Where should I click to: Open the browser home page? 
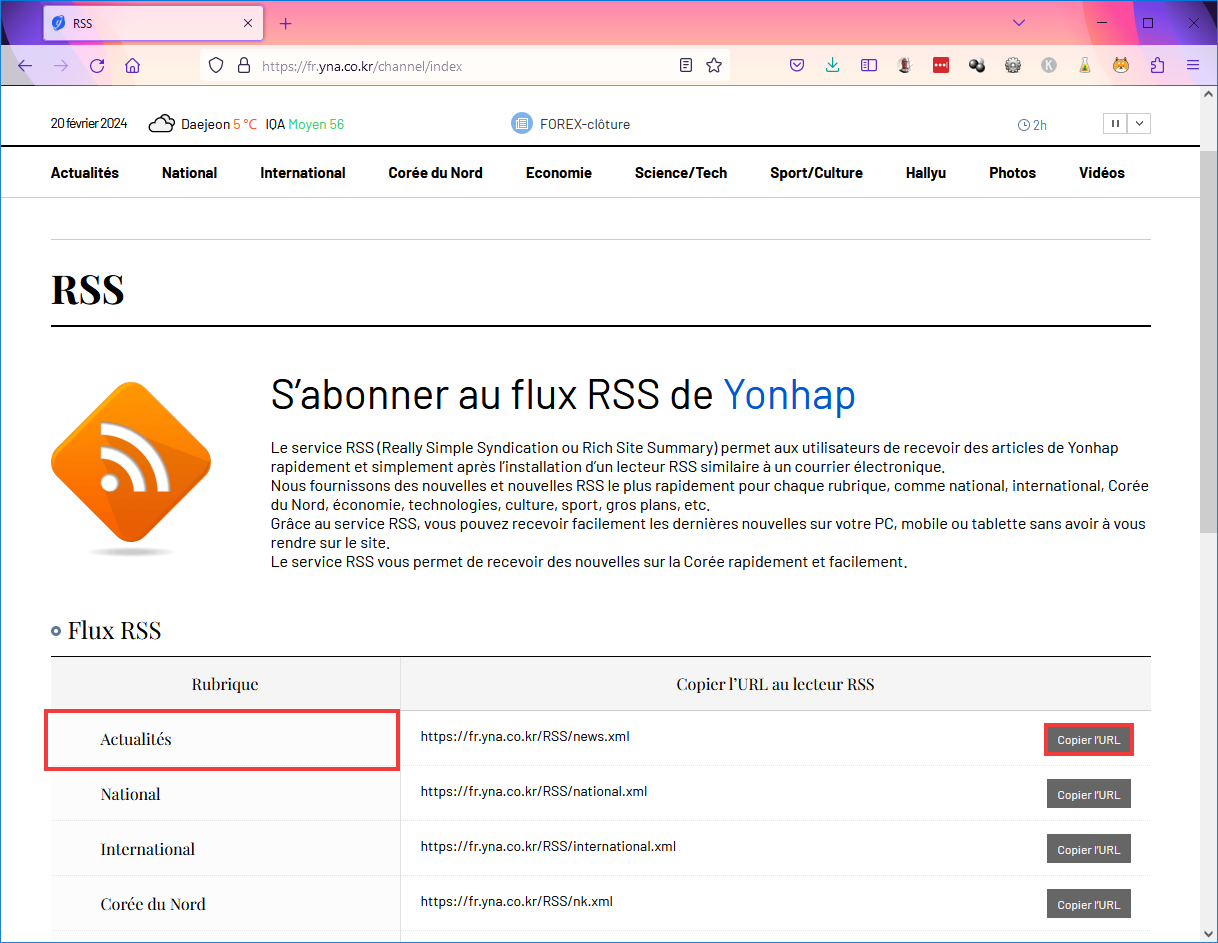click(x=132, y=66)
